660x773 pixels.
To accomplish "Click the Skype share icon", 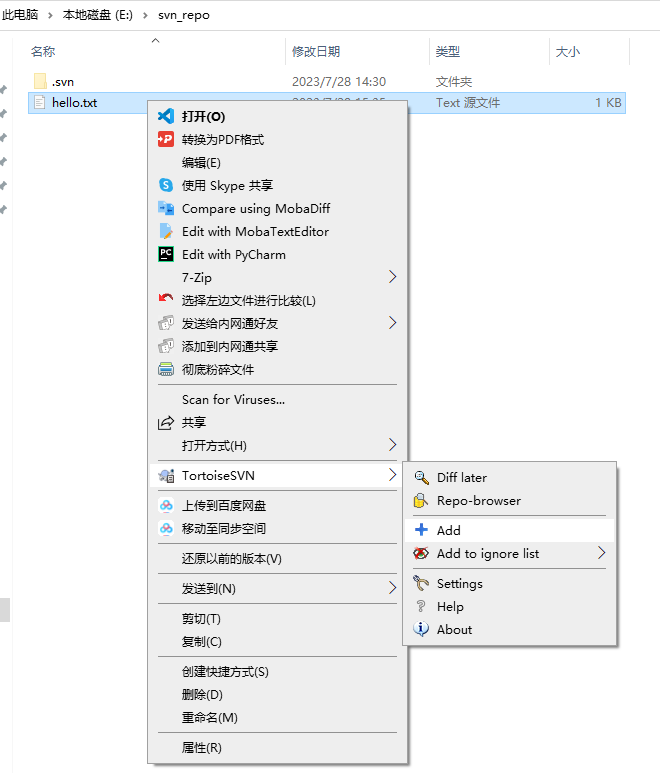I will click(166, 185).
